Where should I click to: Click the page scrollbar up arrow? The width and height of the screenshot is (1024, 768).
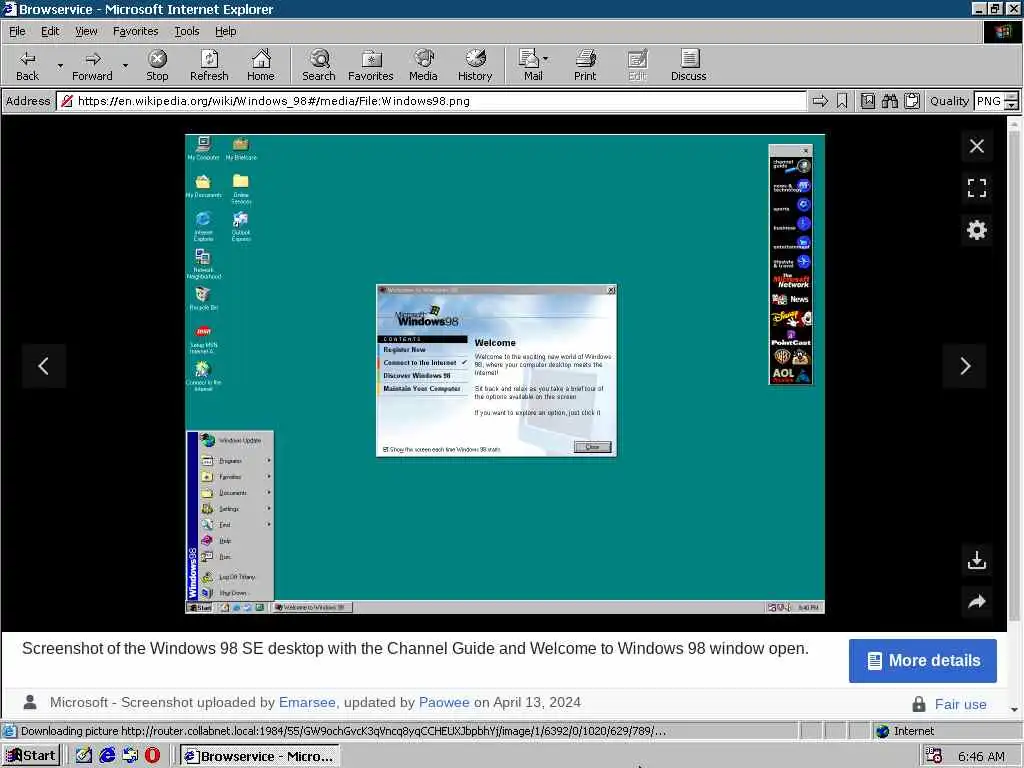coord(1014,123)
